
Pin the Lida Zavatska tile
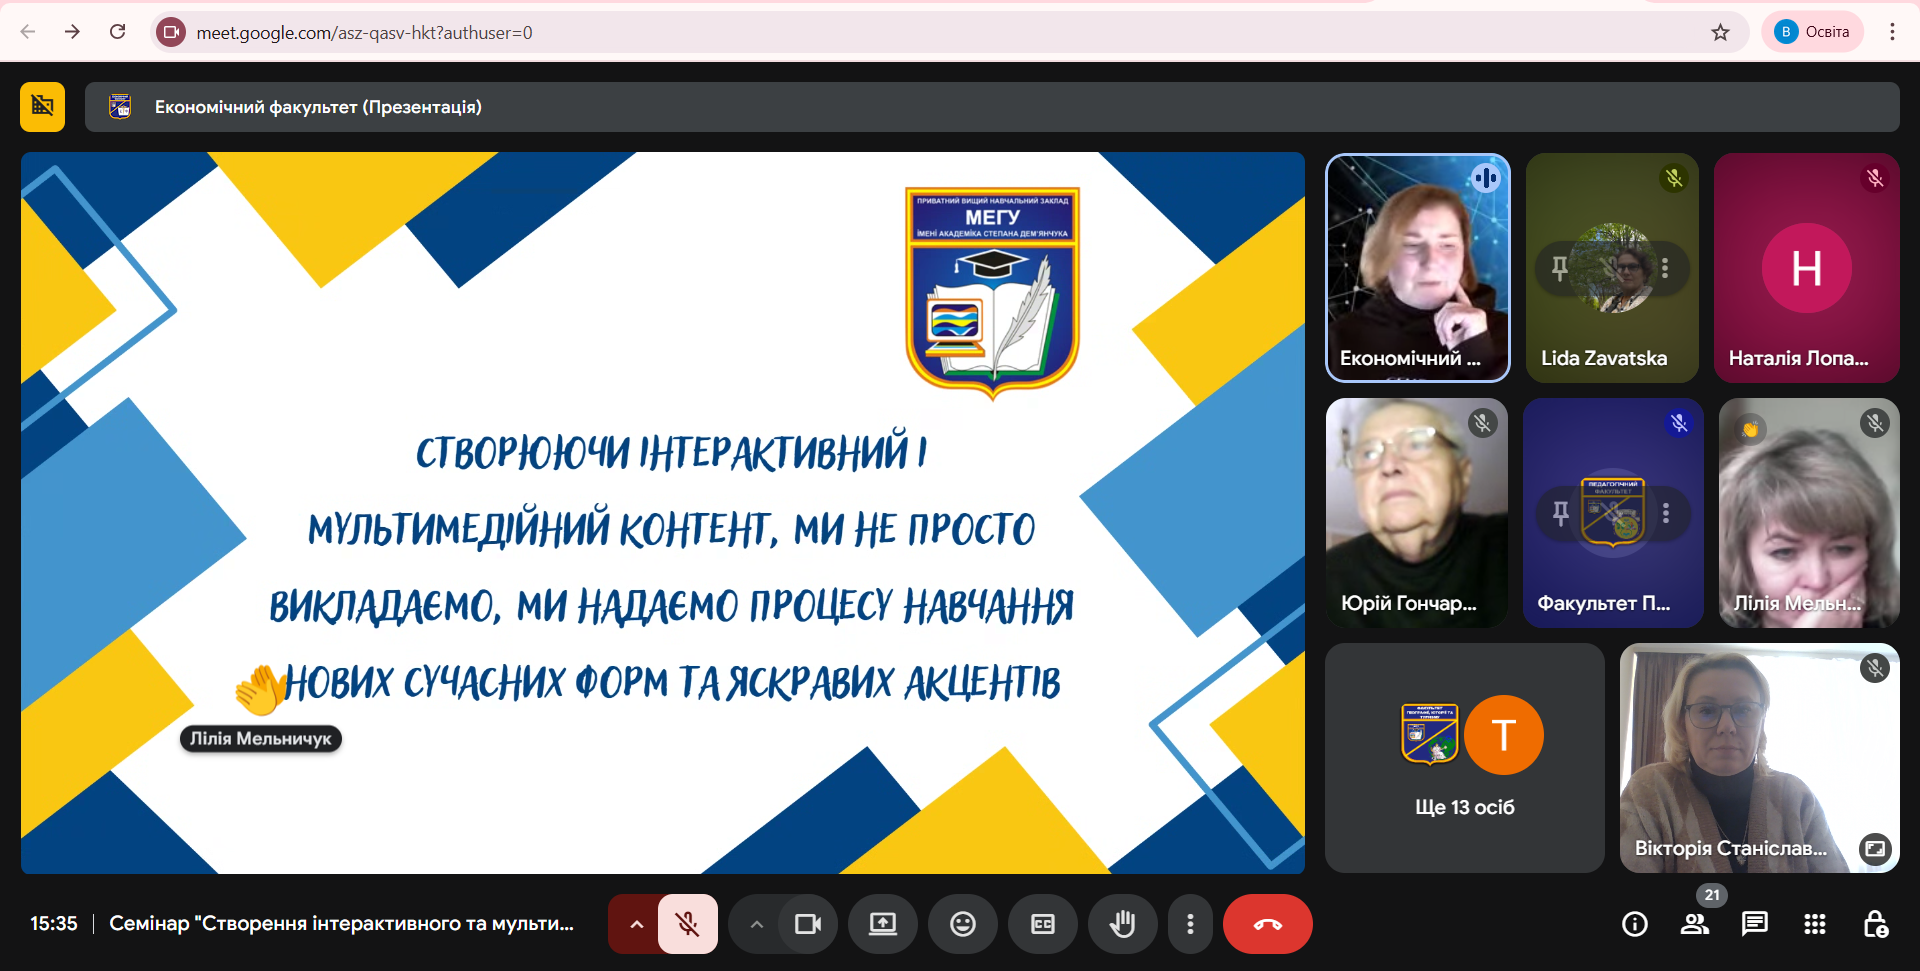point(1559,268)
